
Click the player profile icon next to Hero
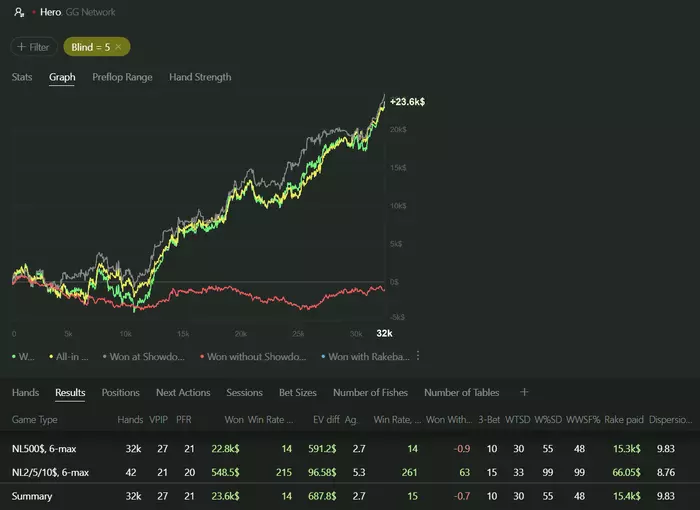pos(19,12)
